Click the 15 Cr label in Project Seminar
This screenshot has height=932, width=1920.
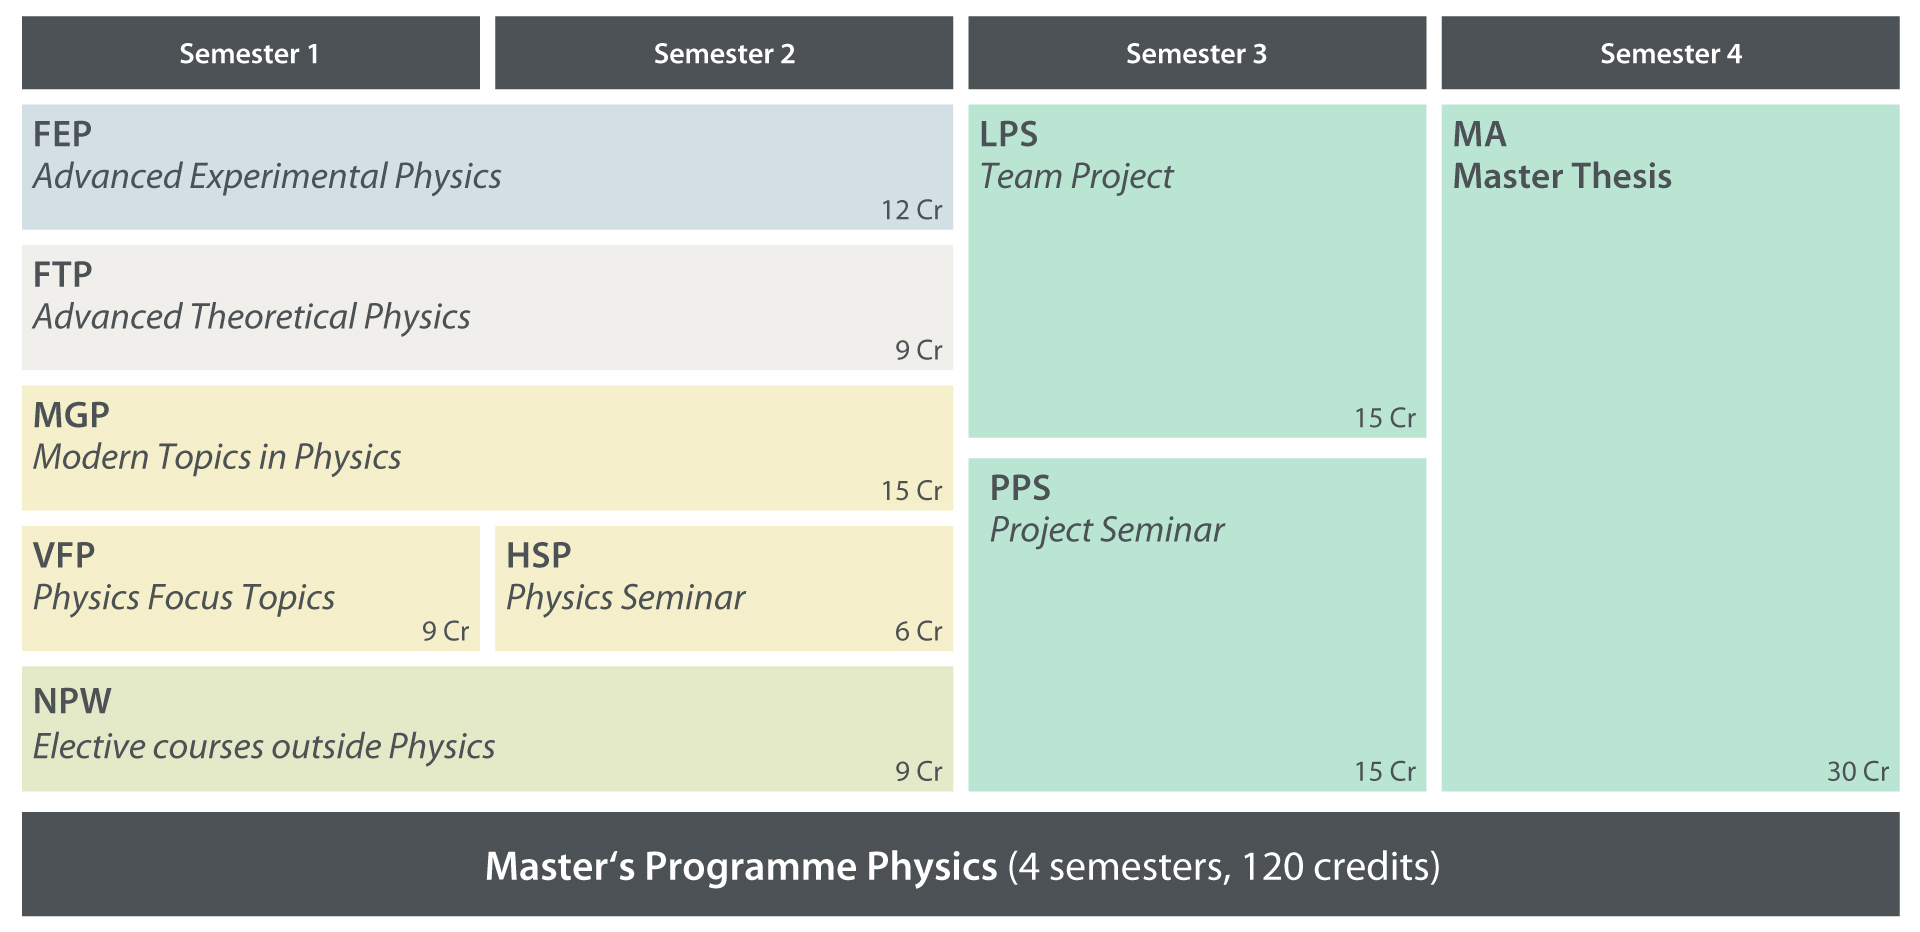click(1384, 771)
